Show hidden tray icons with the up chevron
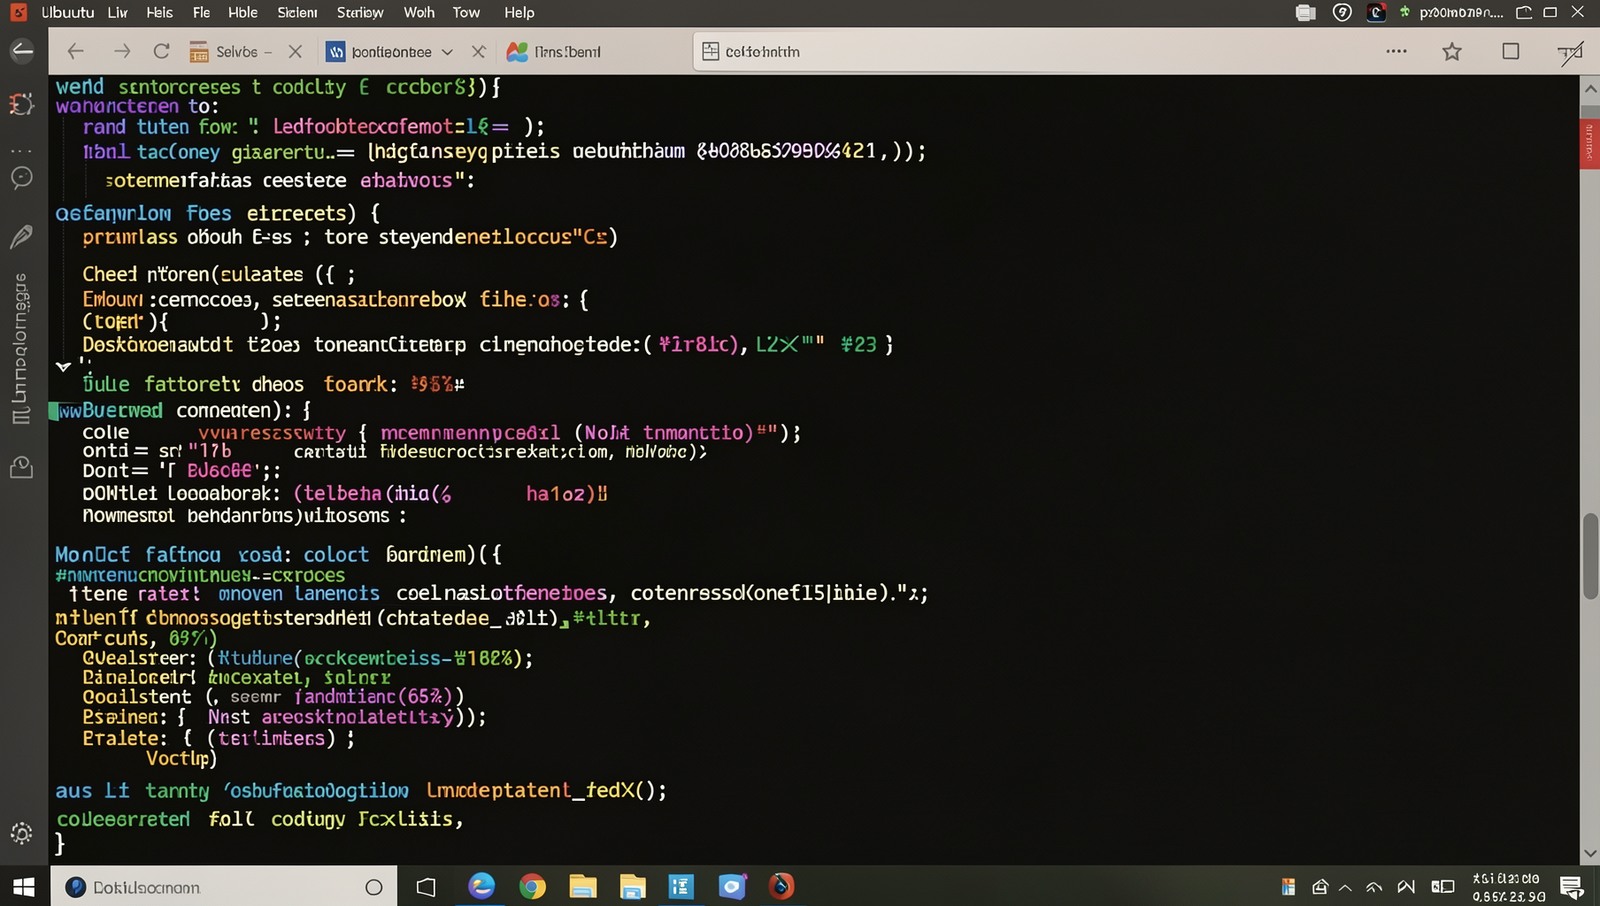This screenshot has height=906, width=1600. tap(1345, 887)
